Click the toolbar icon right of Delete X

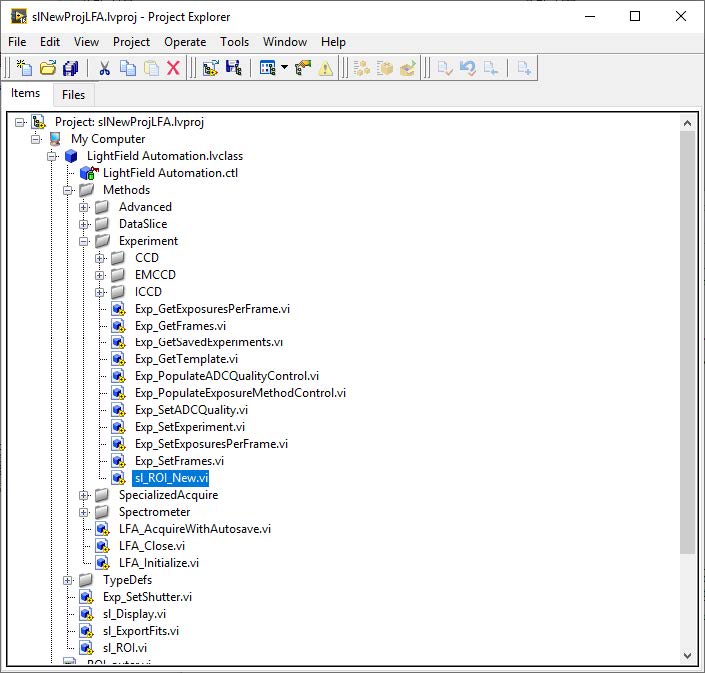(210, 68)
